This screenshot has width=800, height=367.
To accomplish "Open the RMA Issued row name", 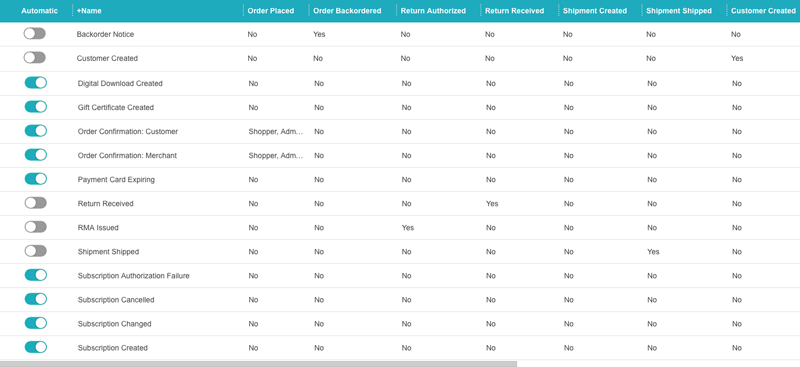I will pos(98,227).
